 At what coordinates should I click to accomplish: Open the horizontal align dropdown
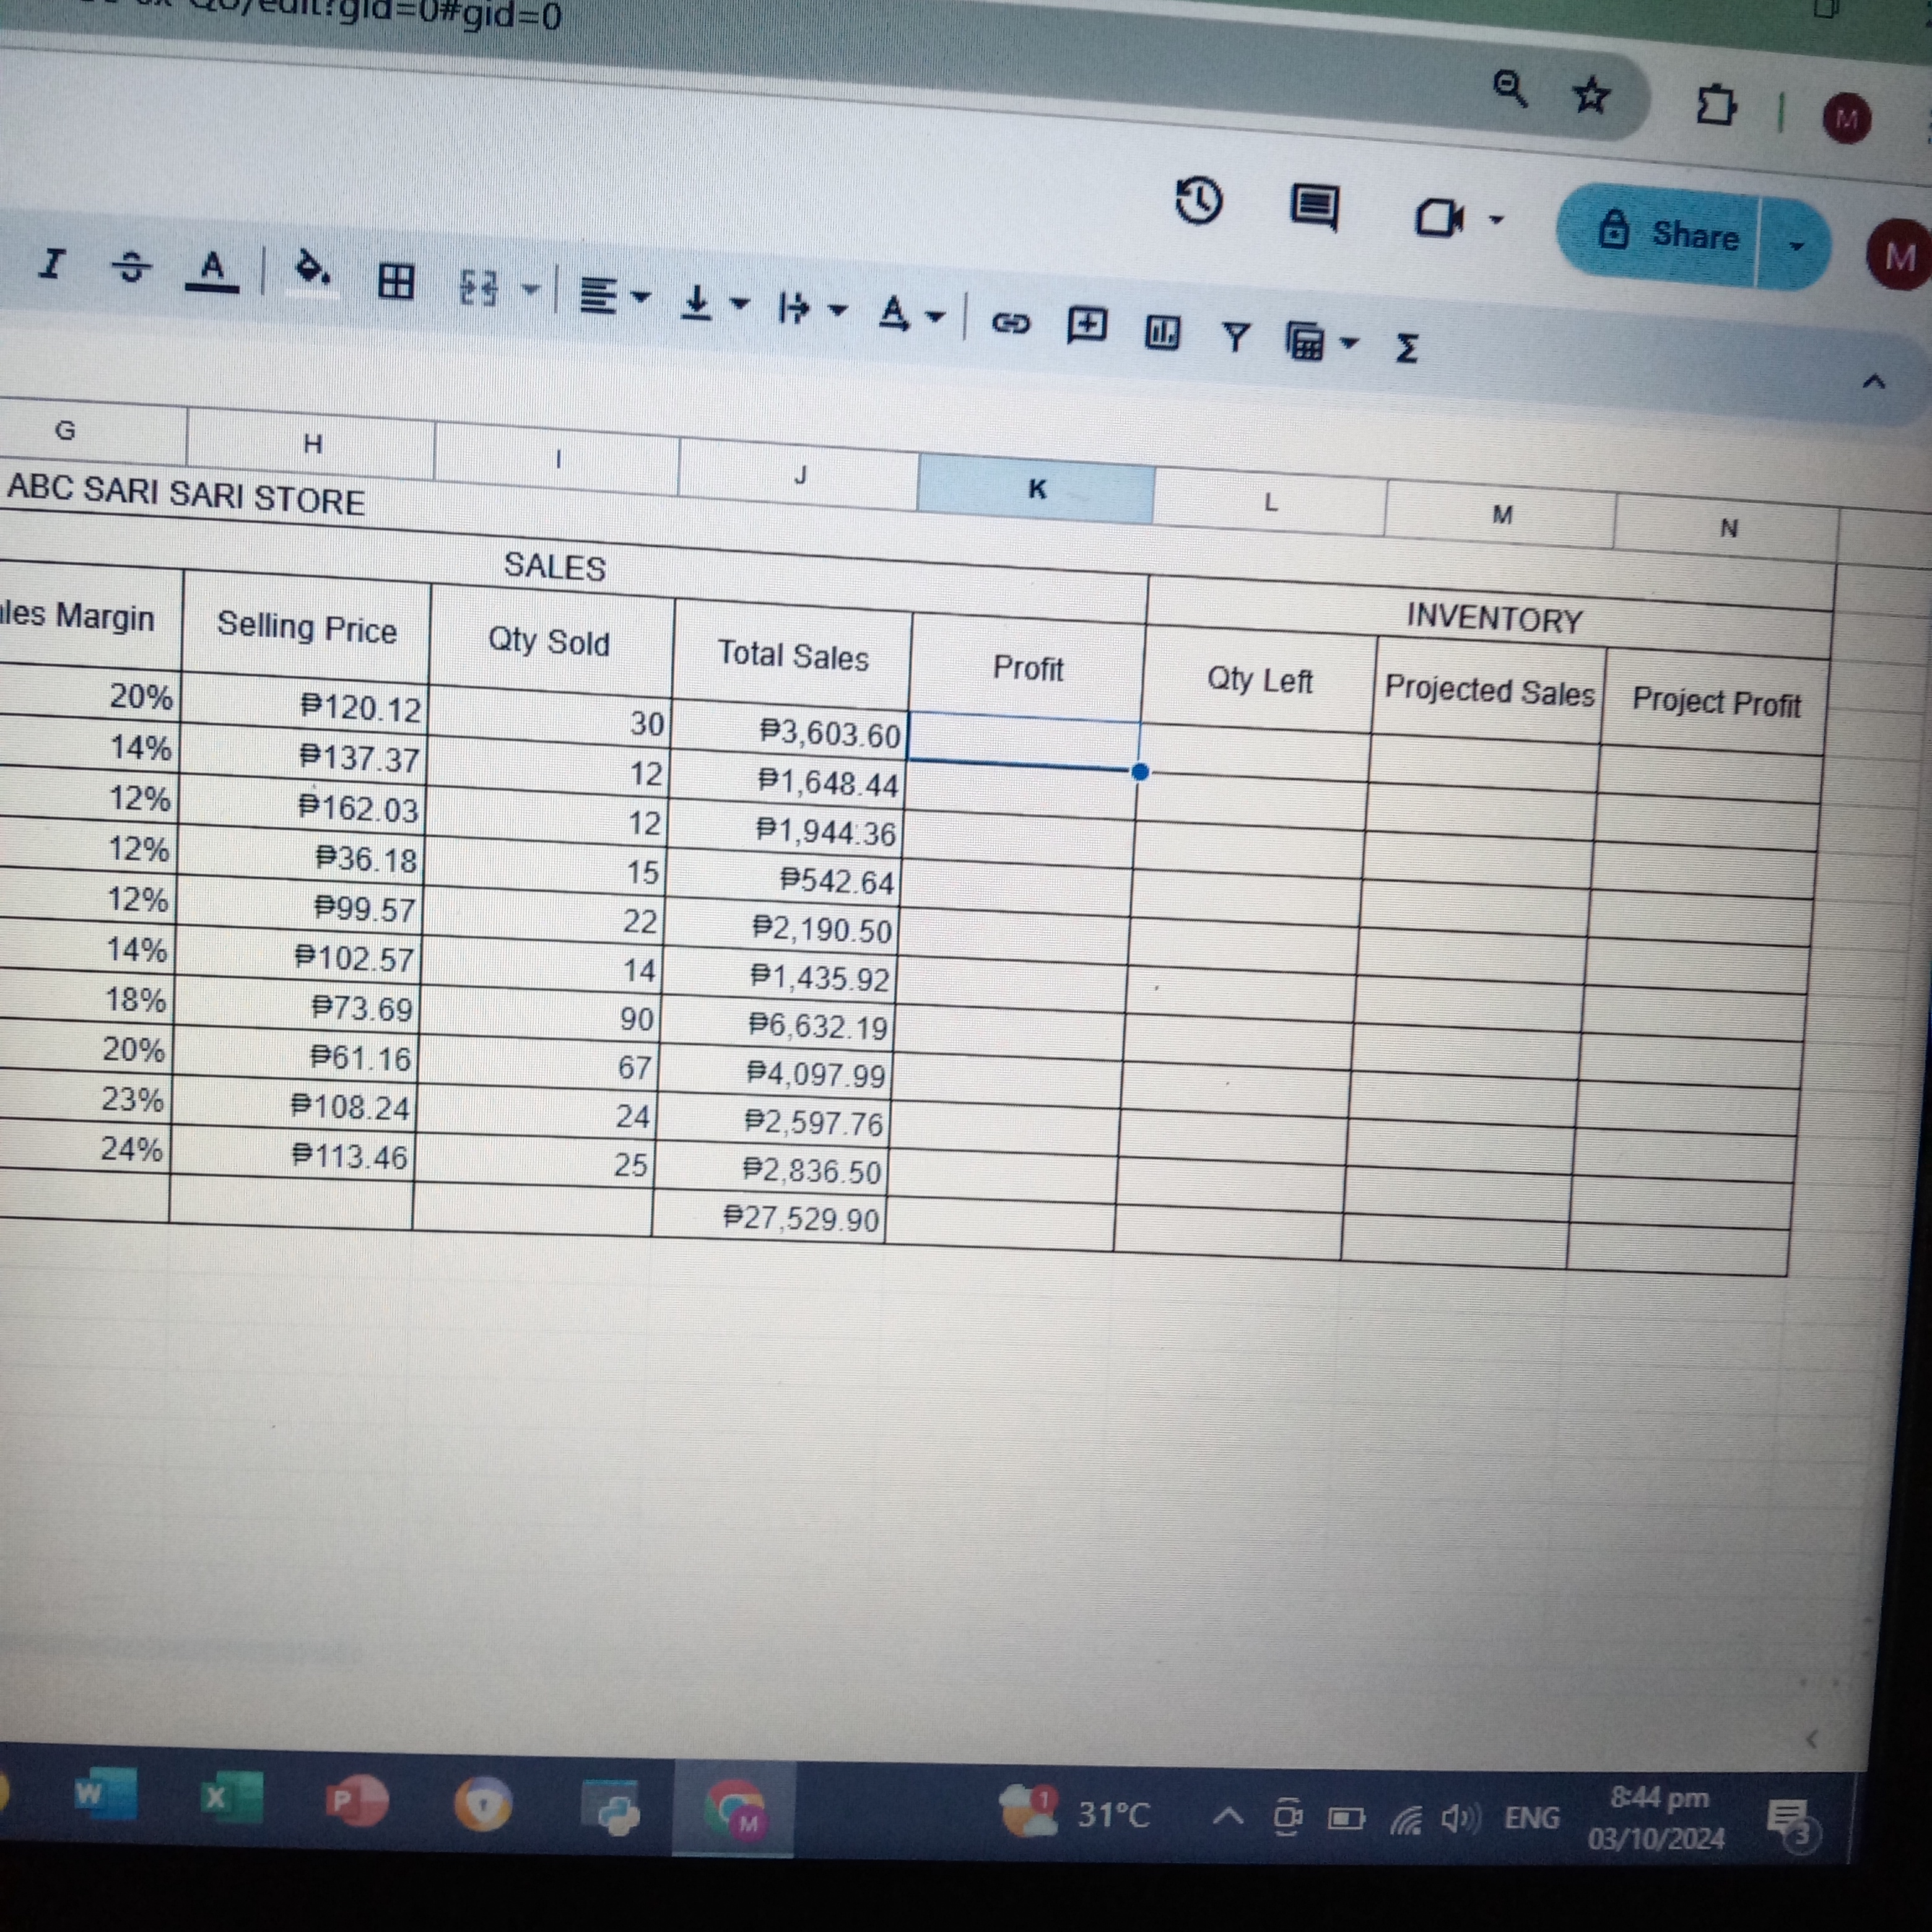[615, 295]
